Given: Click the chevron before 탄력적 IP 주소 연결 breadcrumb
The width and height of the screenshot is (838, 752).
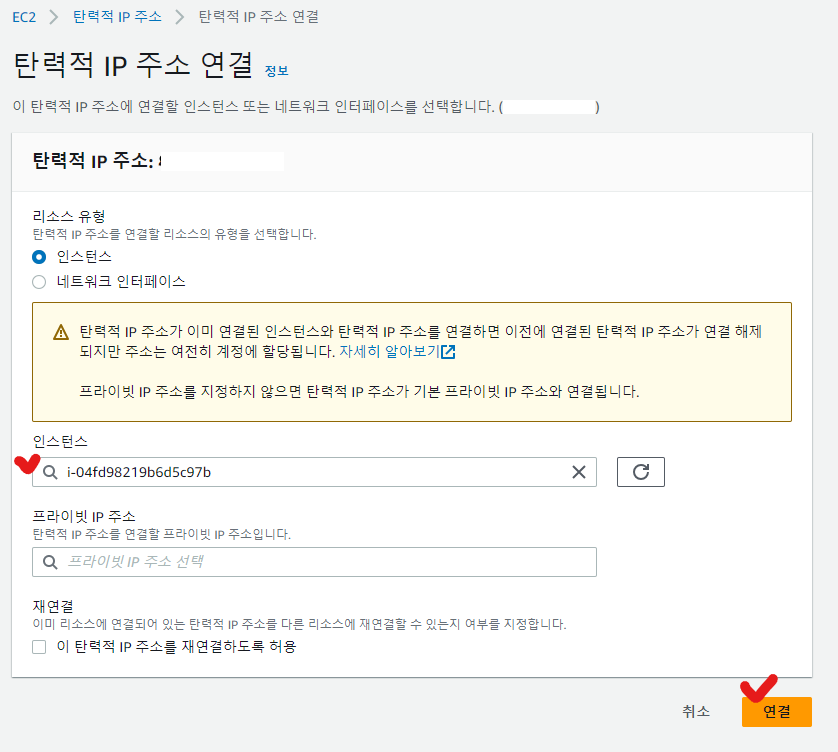Looking at the screenshot, I should 180,17.
